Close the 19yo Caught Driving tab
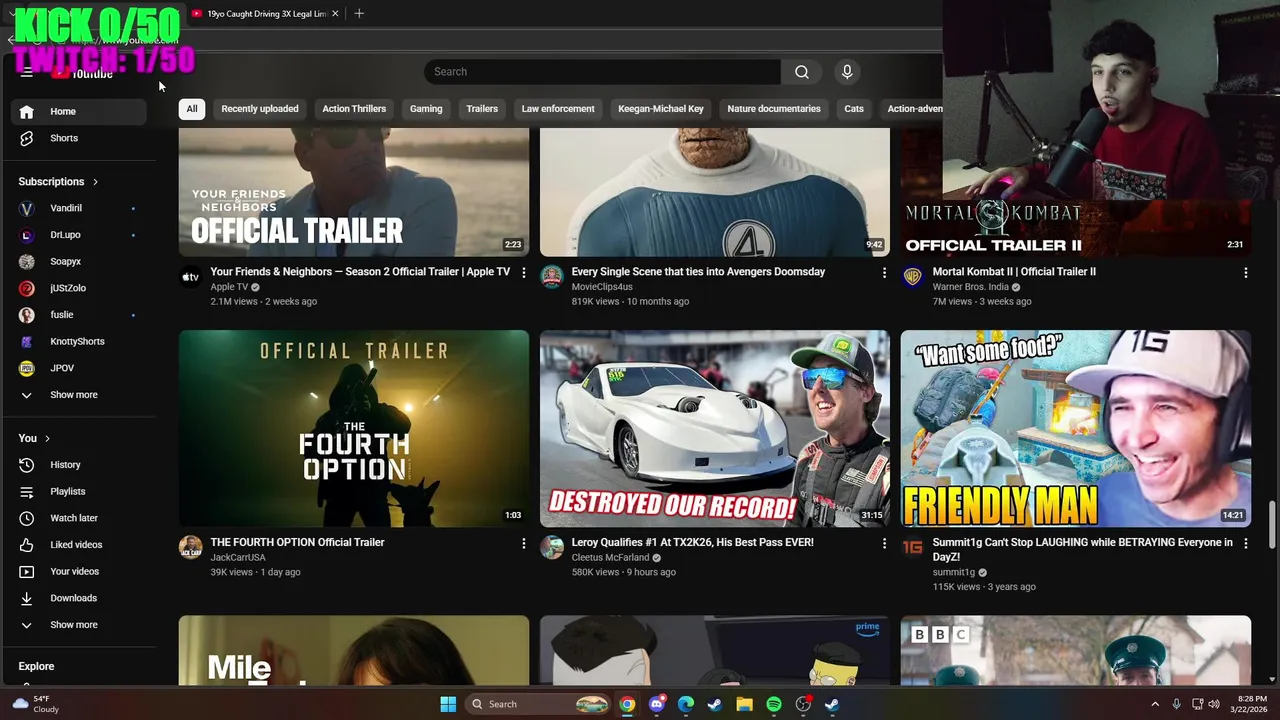 point(335,14)
